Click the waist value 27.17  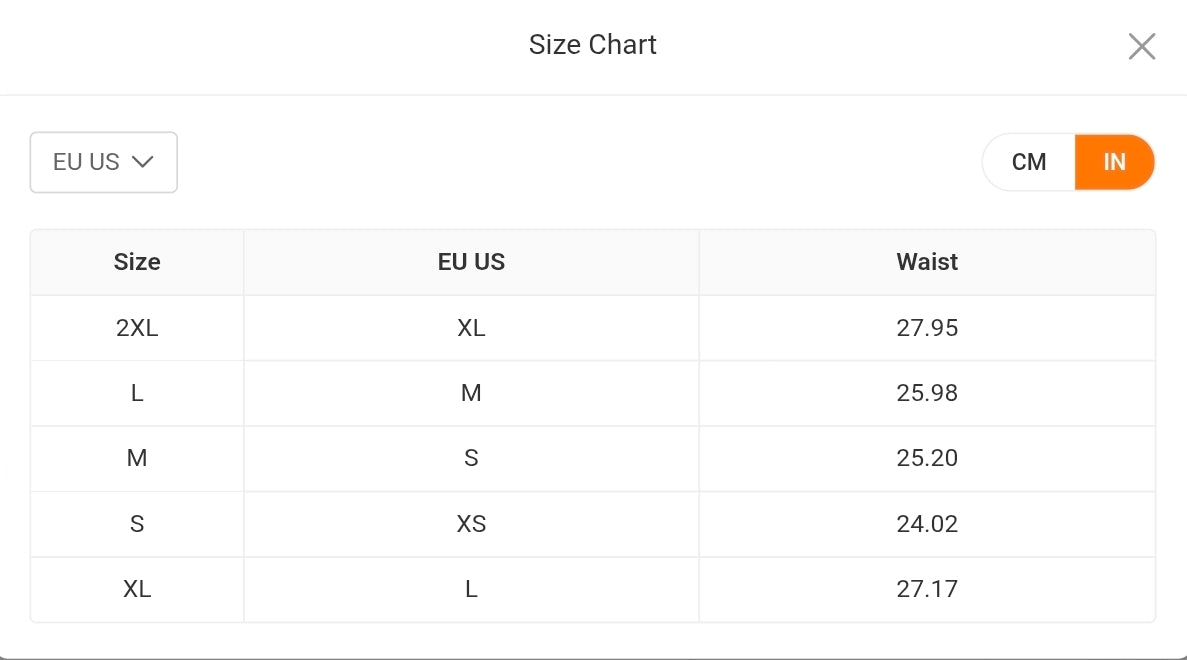click(927, 589)
